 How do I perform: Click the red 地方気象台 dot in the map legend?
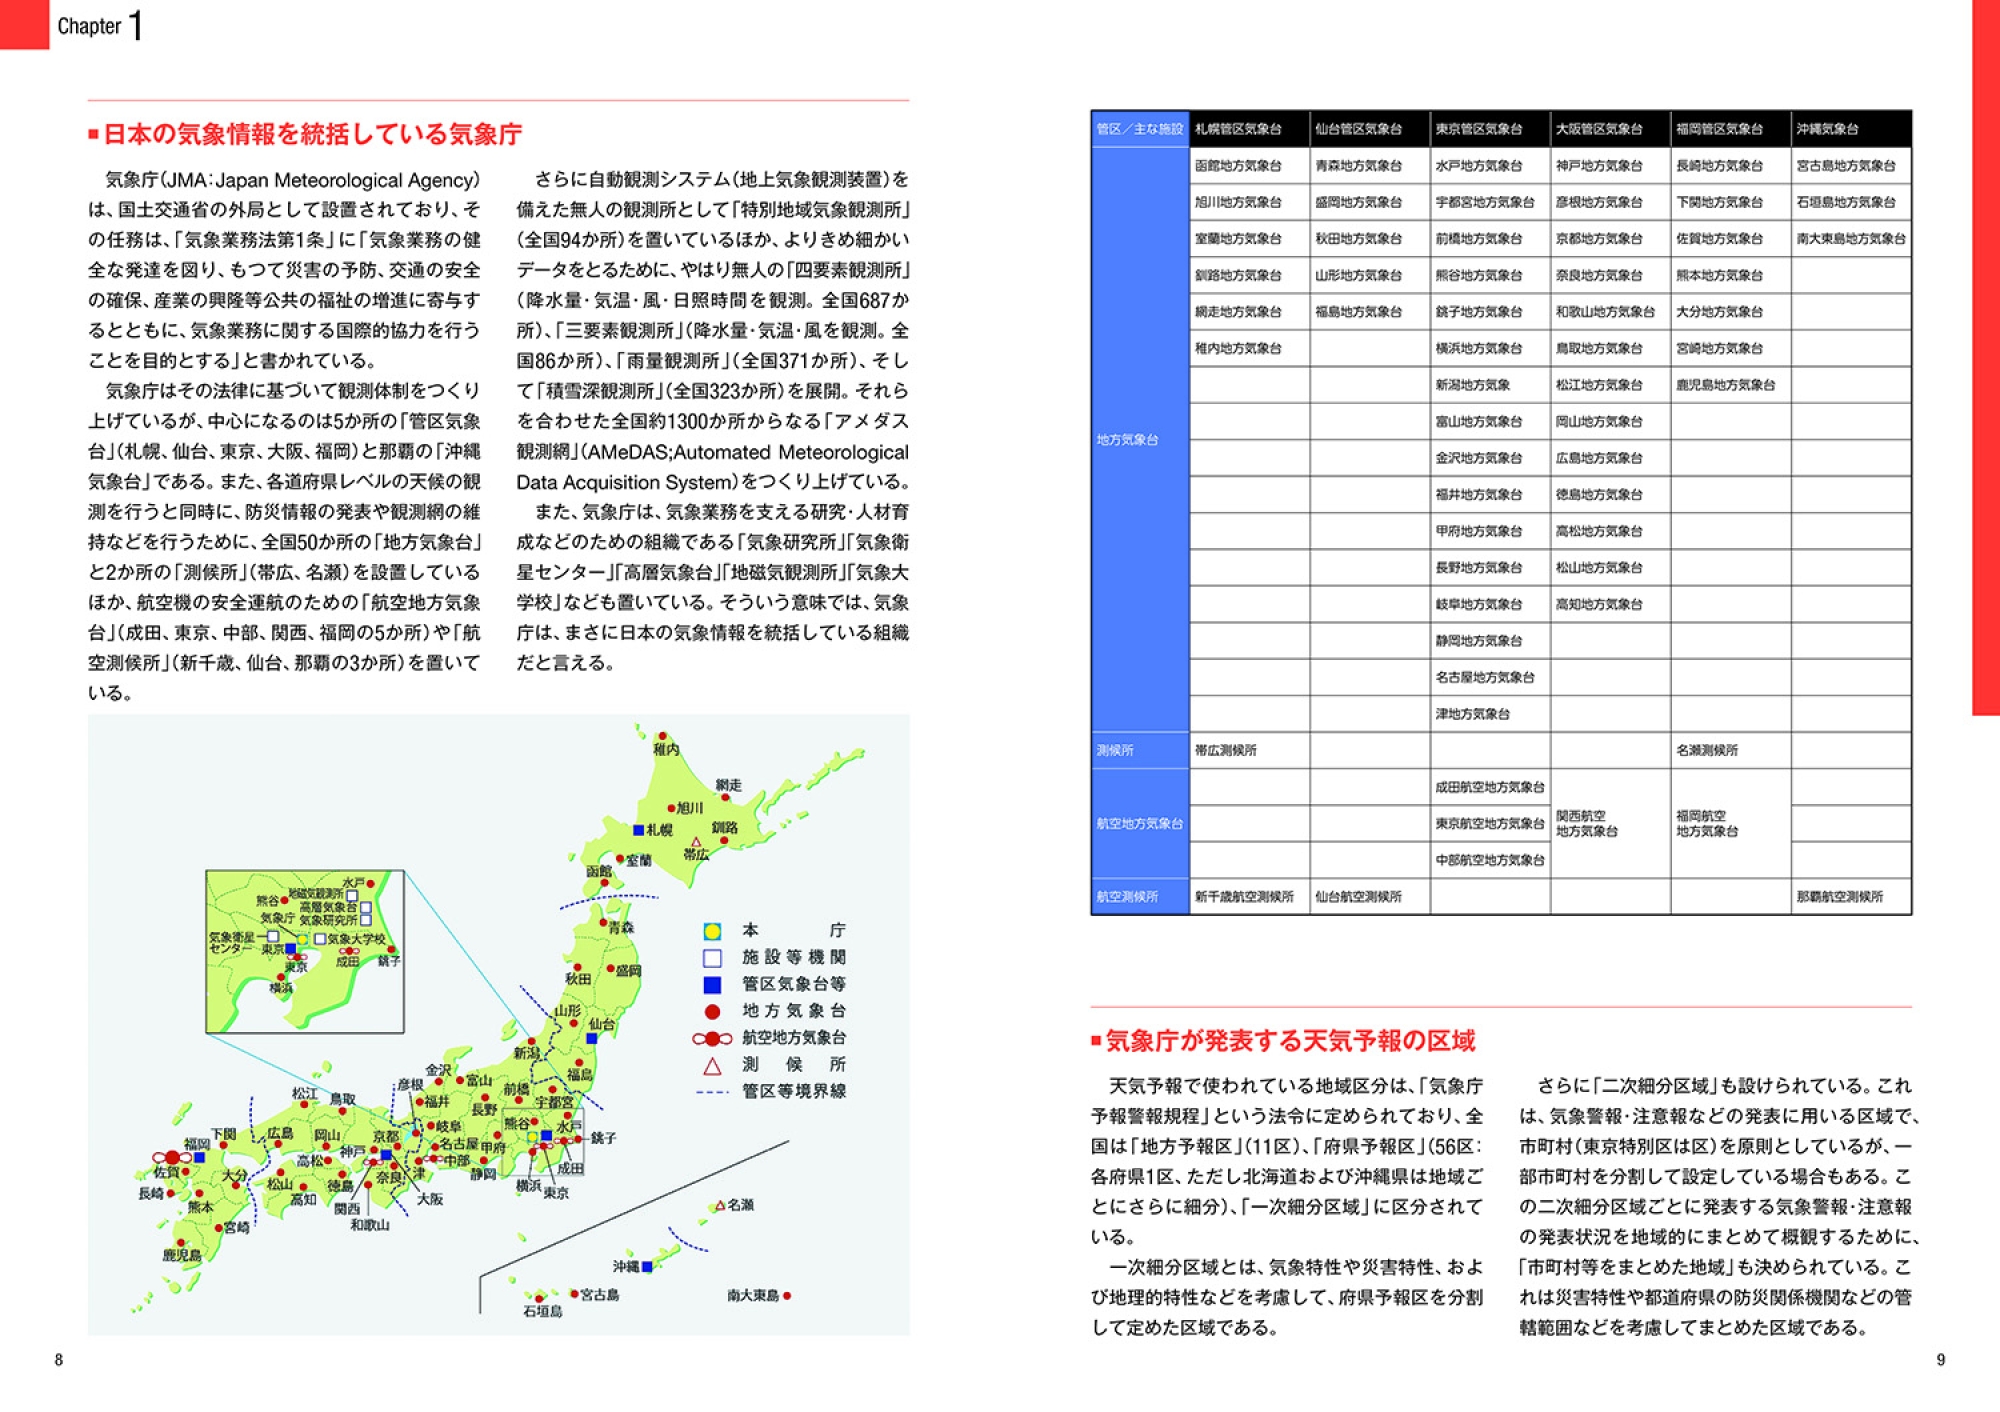712,1012
